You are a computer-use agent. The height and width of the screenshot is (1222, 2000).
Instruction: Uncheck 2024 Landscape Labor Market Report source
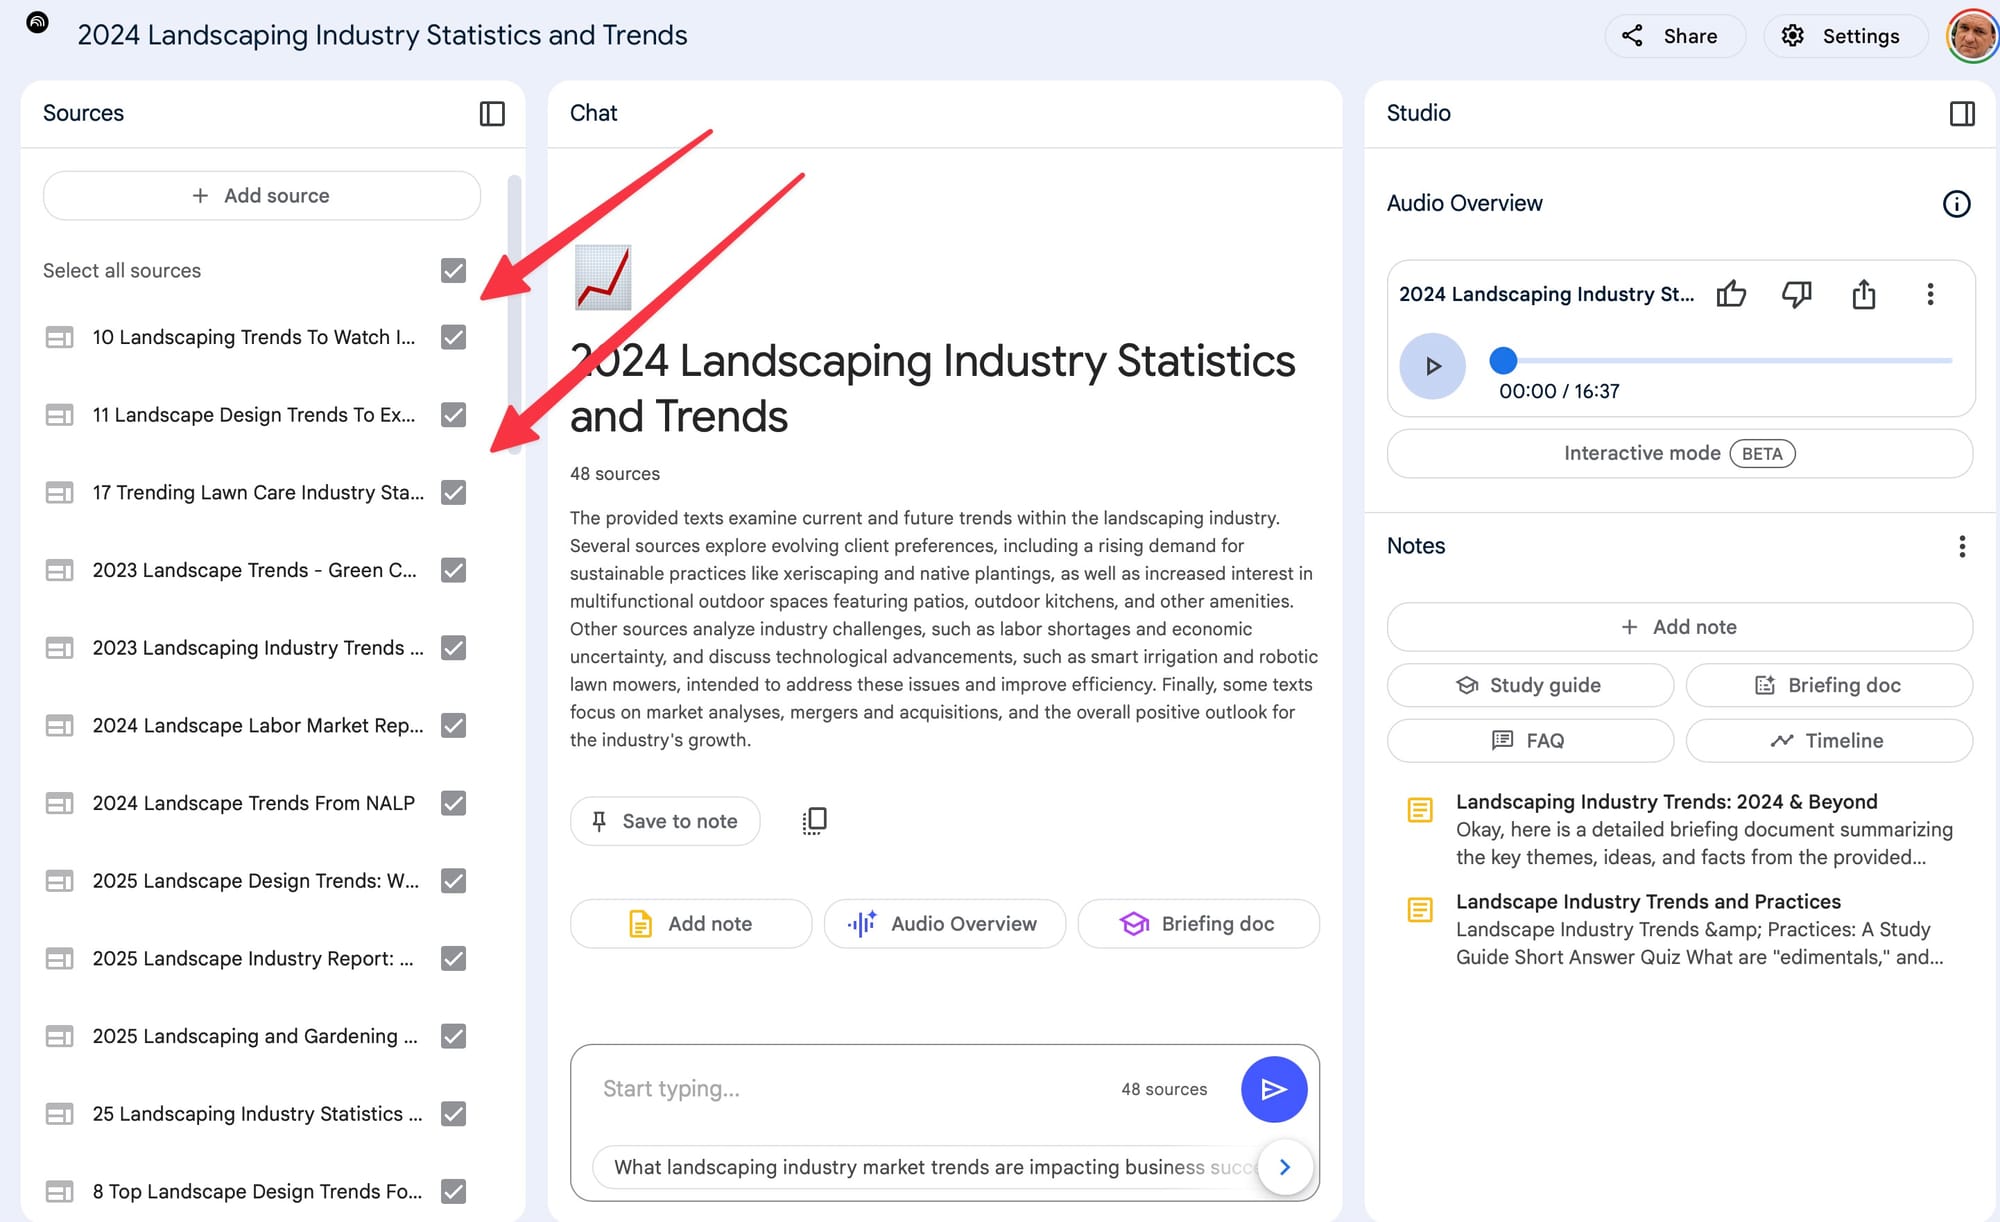453,726
